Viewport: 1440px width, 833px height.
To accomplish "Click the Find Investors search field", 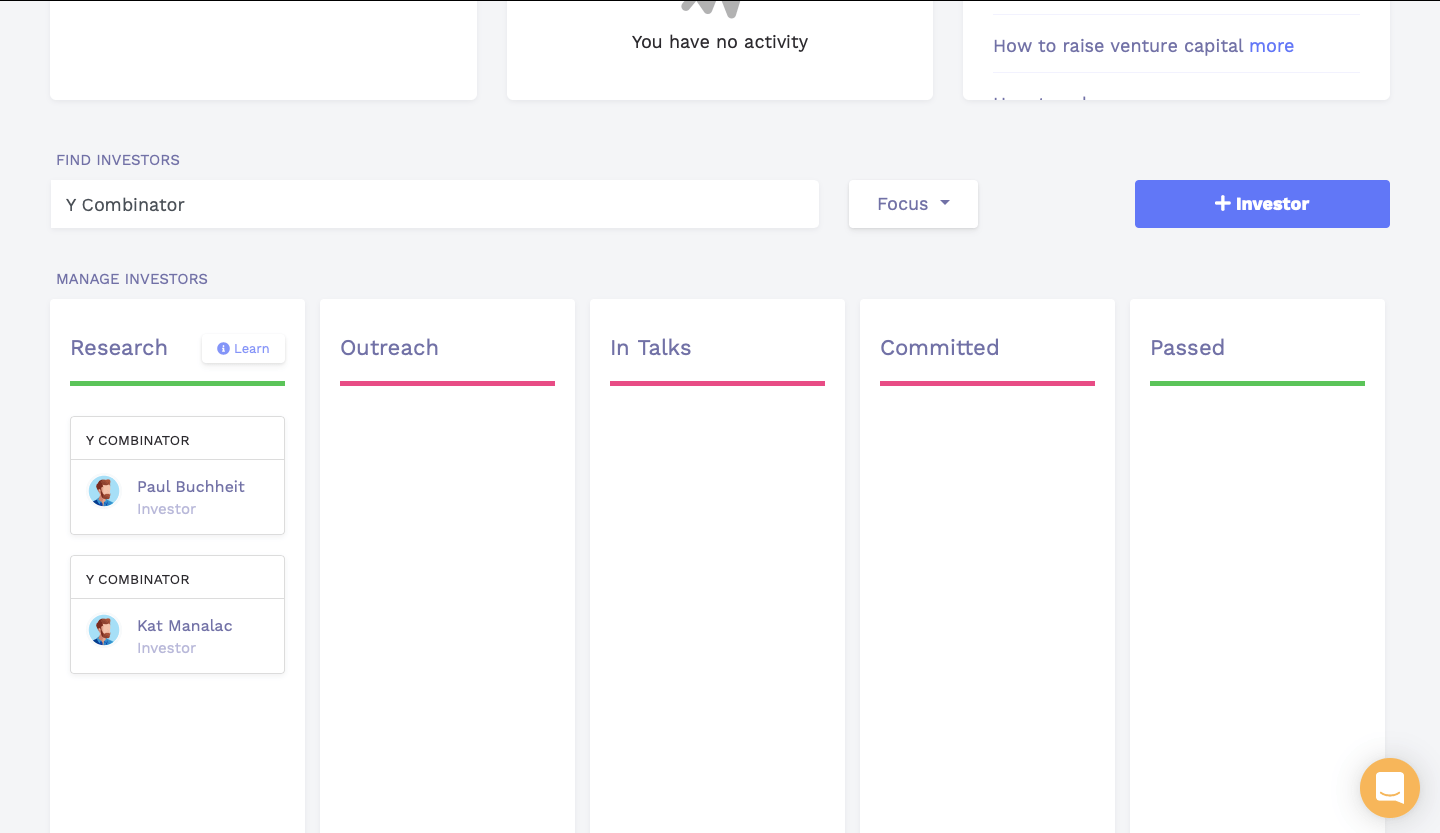I will pyautogui.click(x=435, y=204).
